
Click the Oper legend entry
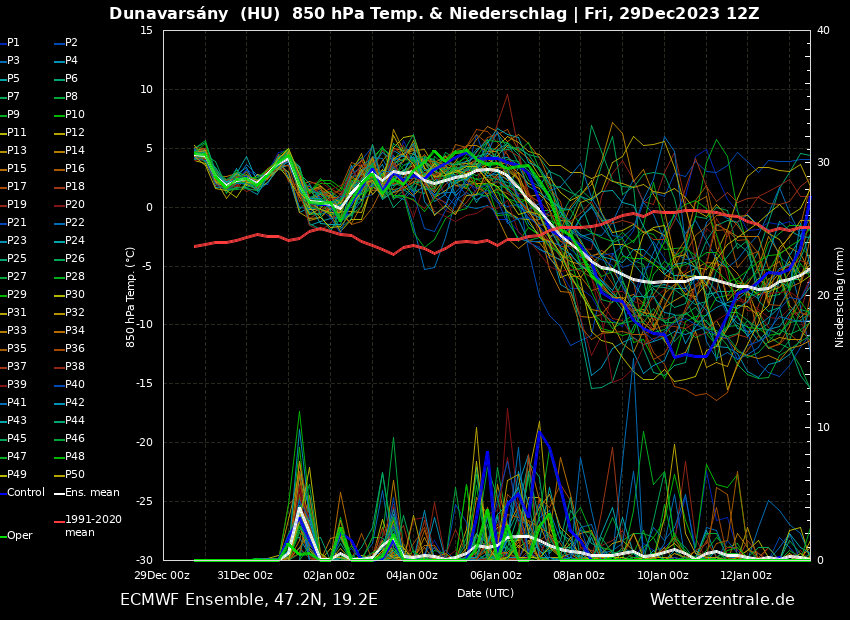click(20, 536)
